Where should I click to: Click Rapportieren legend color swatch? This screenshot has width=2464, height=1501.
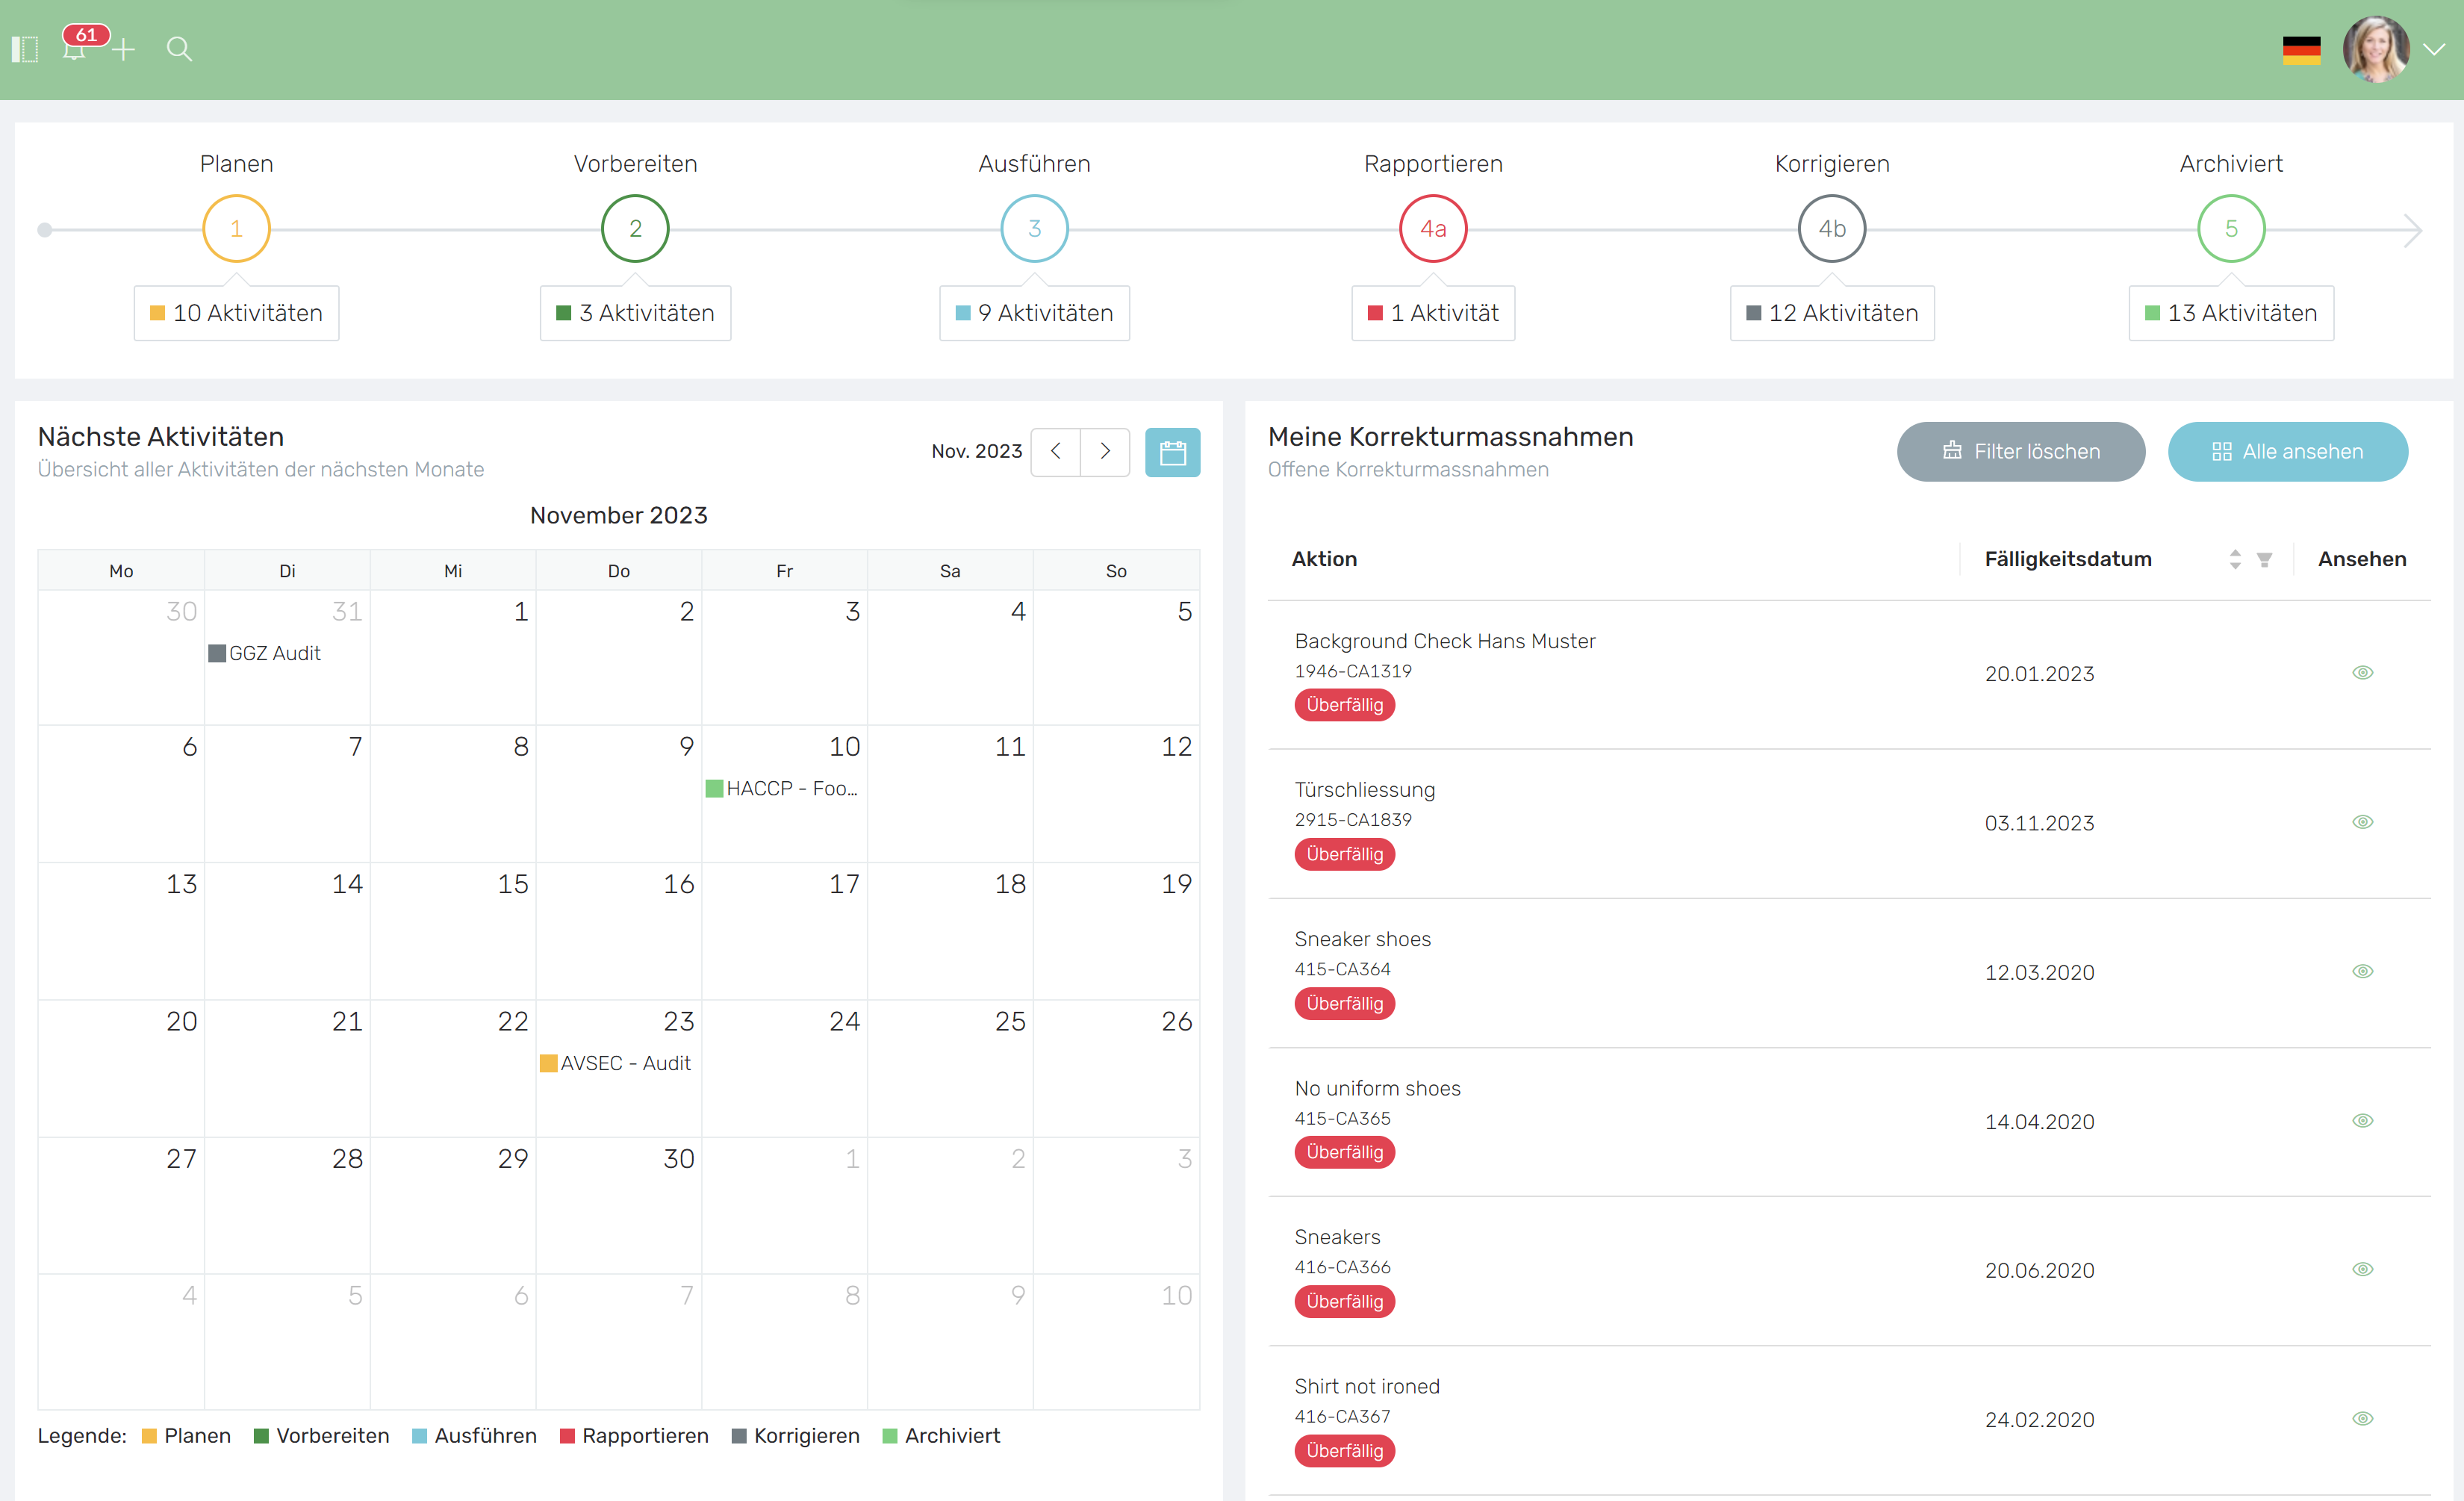tap(567, 1436)
